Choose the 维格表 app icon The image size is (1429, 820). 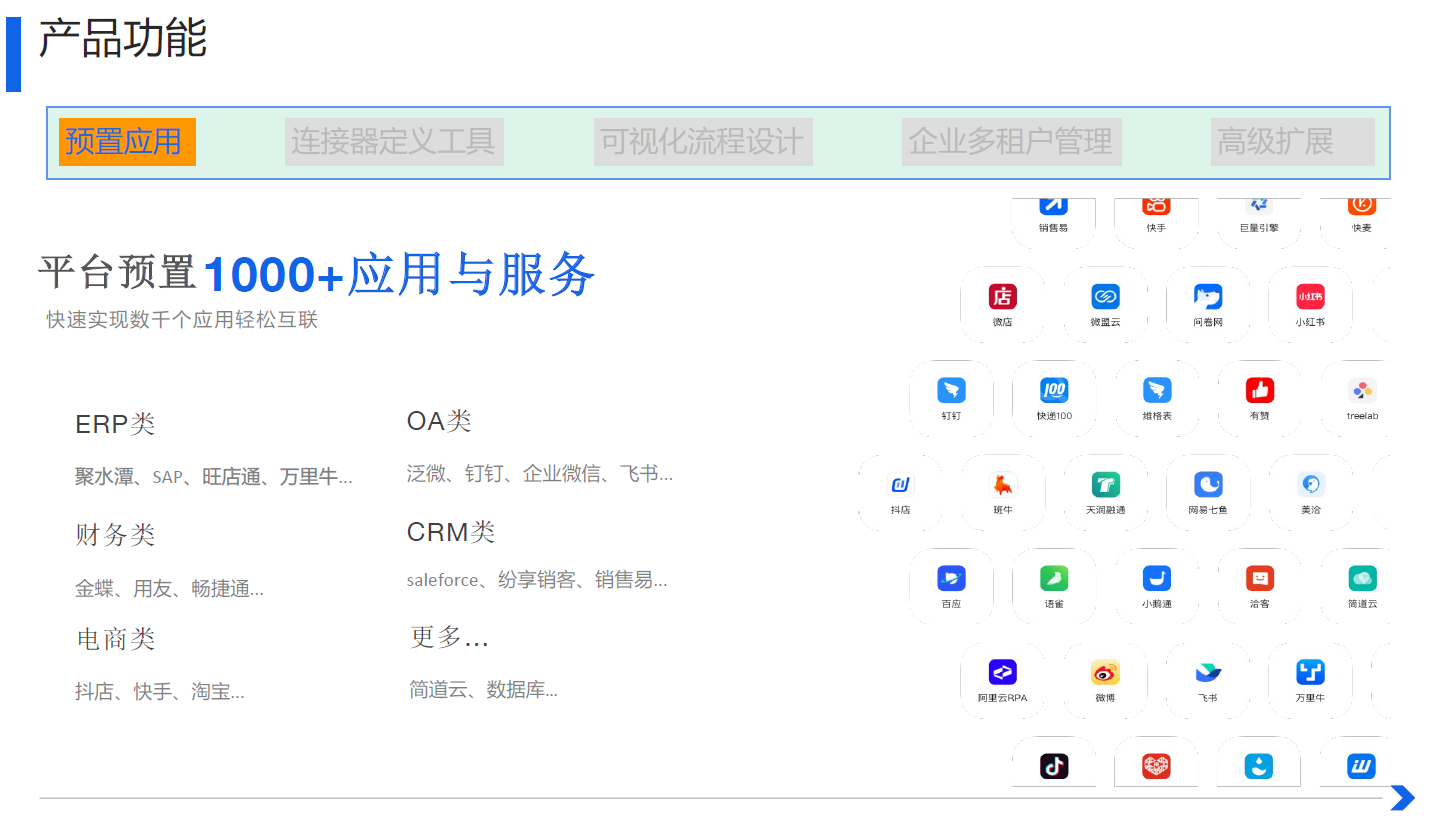[x=1157, y=390]
